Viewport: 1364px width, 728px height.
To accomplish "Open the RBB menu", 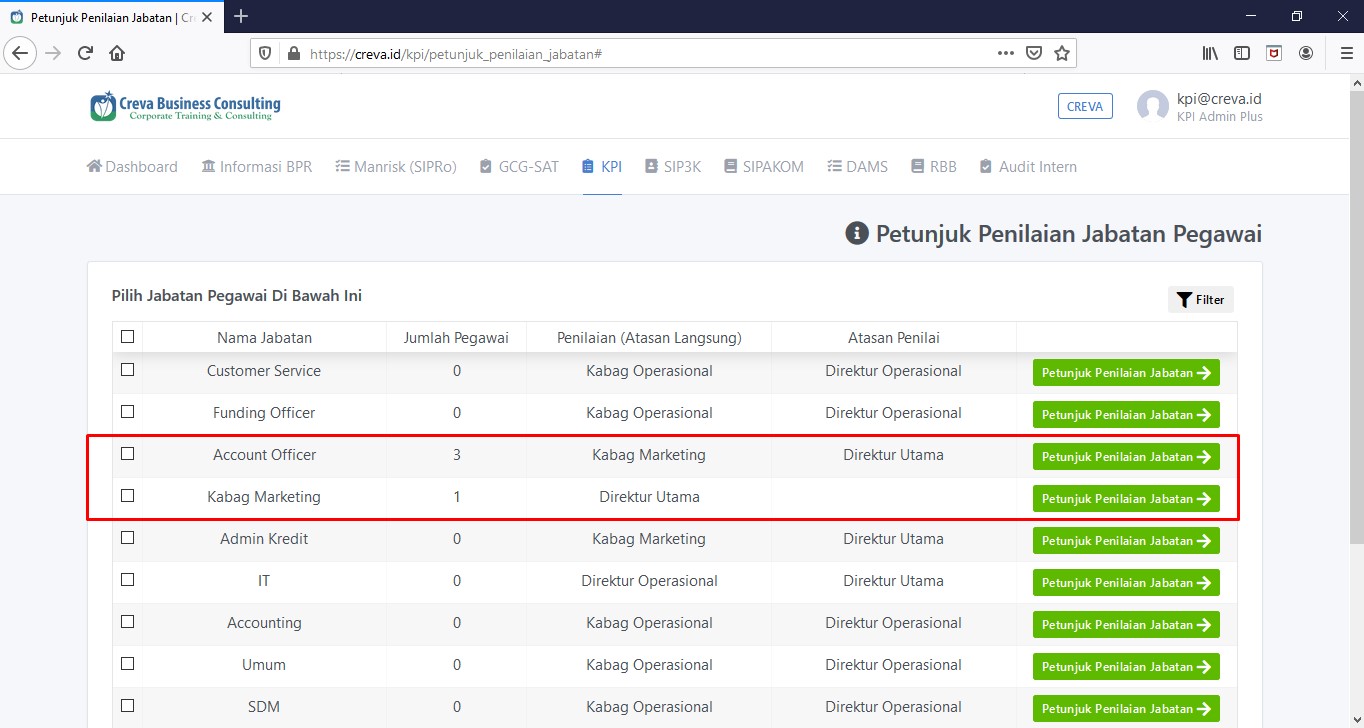I will (934, 167).
